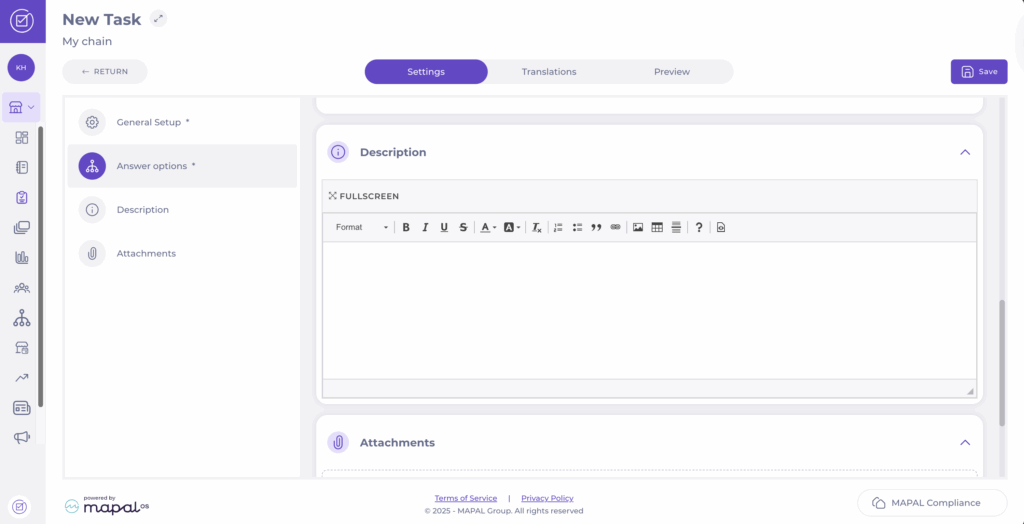Click the remove format icon
This screenshot has width=1024, height=524.
coord(536,228)
